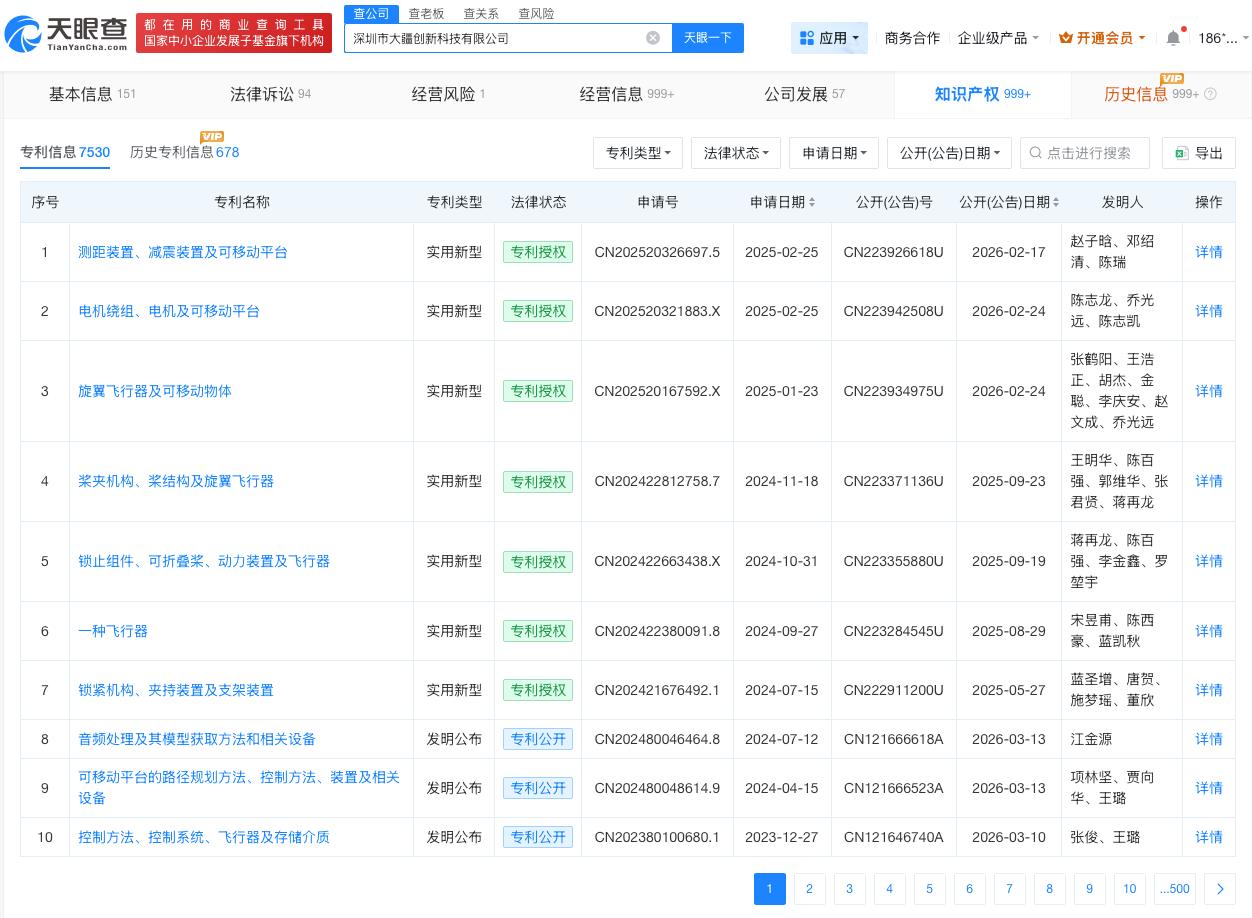
Task: Export the patent list via 导出
Action: (x=1199, y=153)
